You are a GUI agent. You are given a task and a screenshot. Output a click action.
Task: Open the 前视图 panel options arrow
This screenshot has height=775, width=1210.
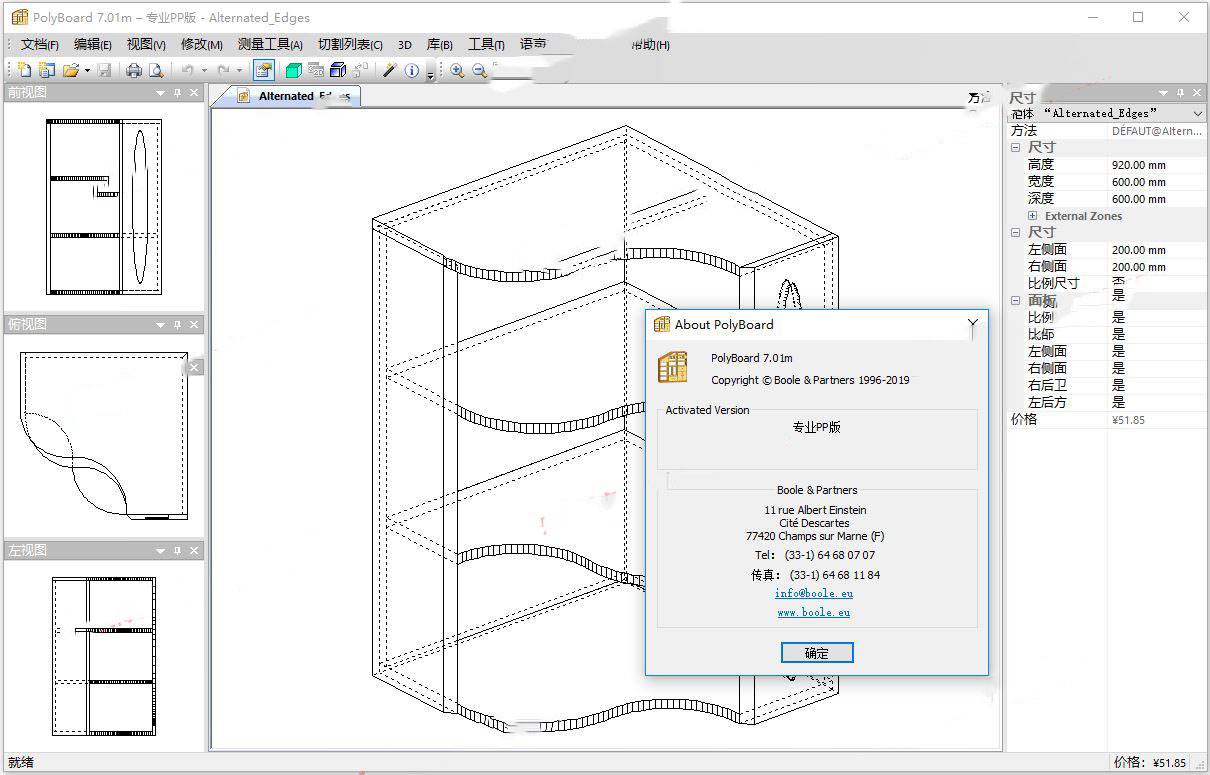pos(160,92)
